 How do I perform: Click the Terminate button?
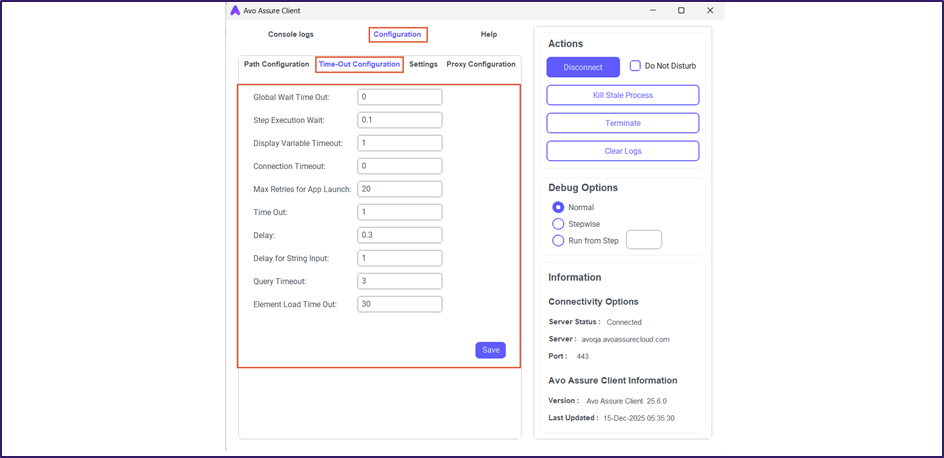pos(622,123)
